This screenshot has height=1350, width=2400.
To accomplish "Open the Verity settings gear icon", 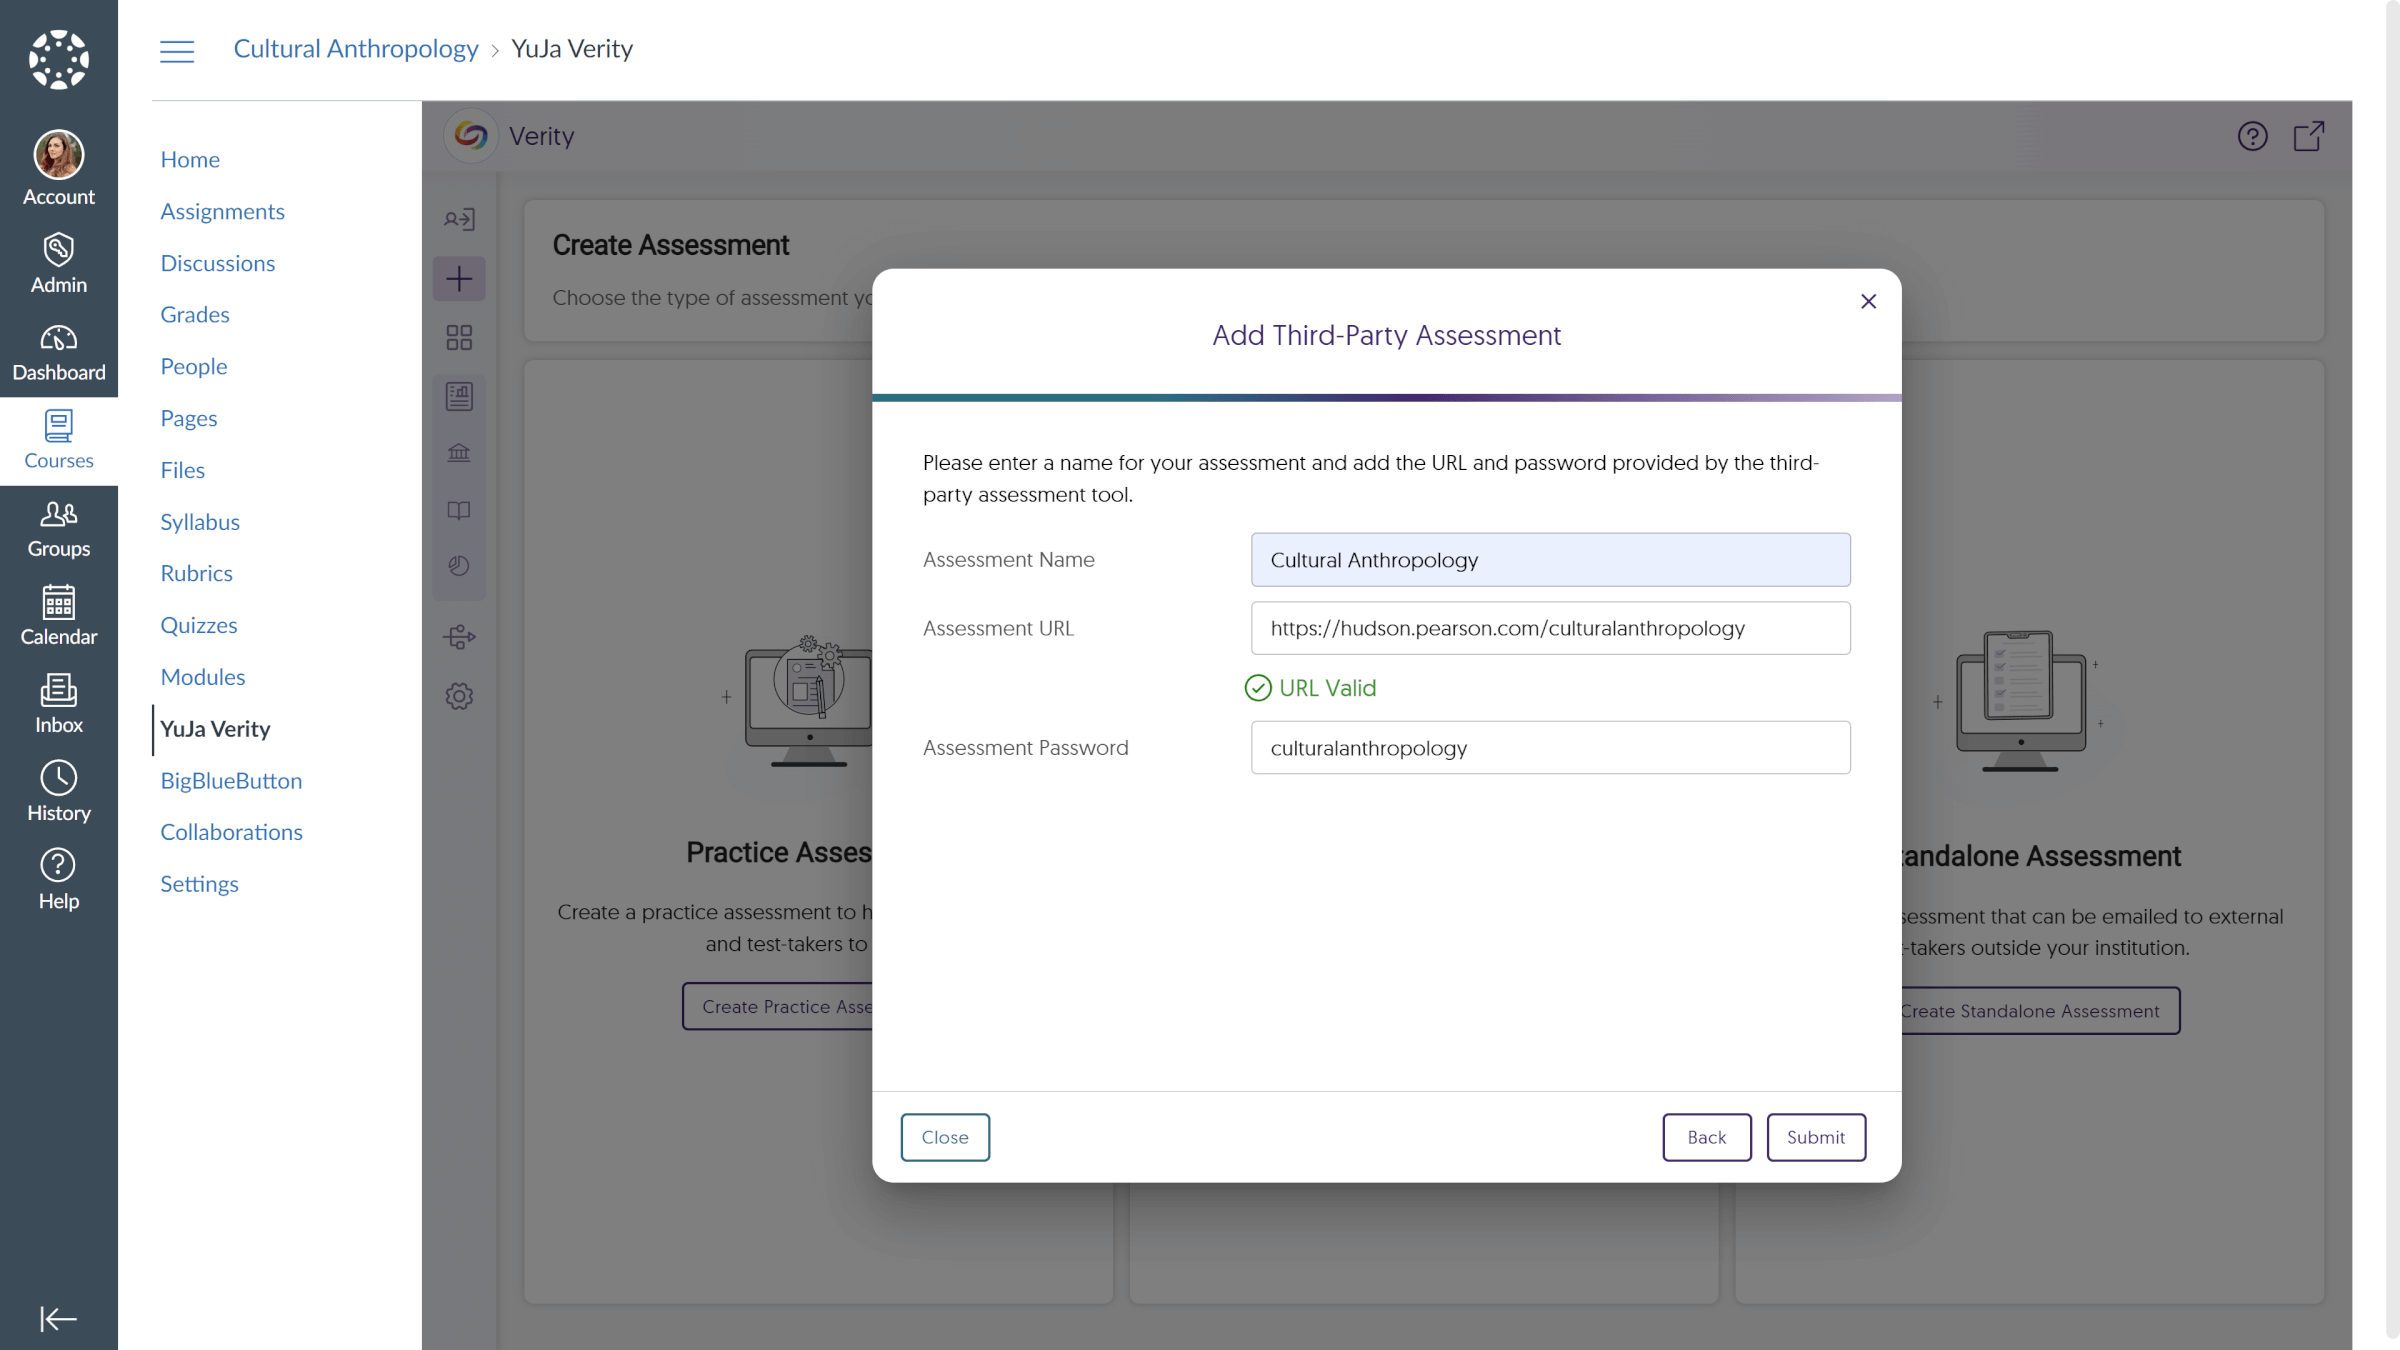I will pyautogui.click(x=459, y=696).
